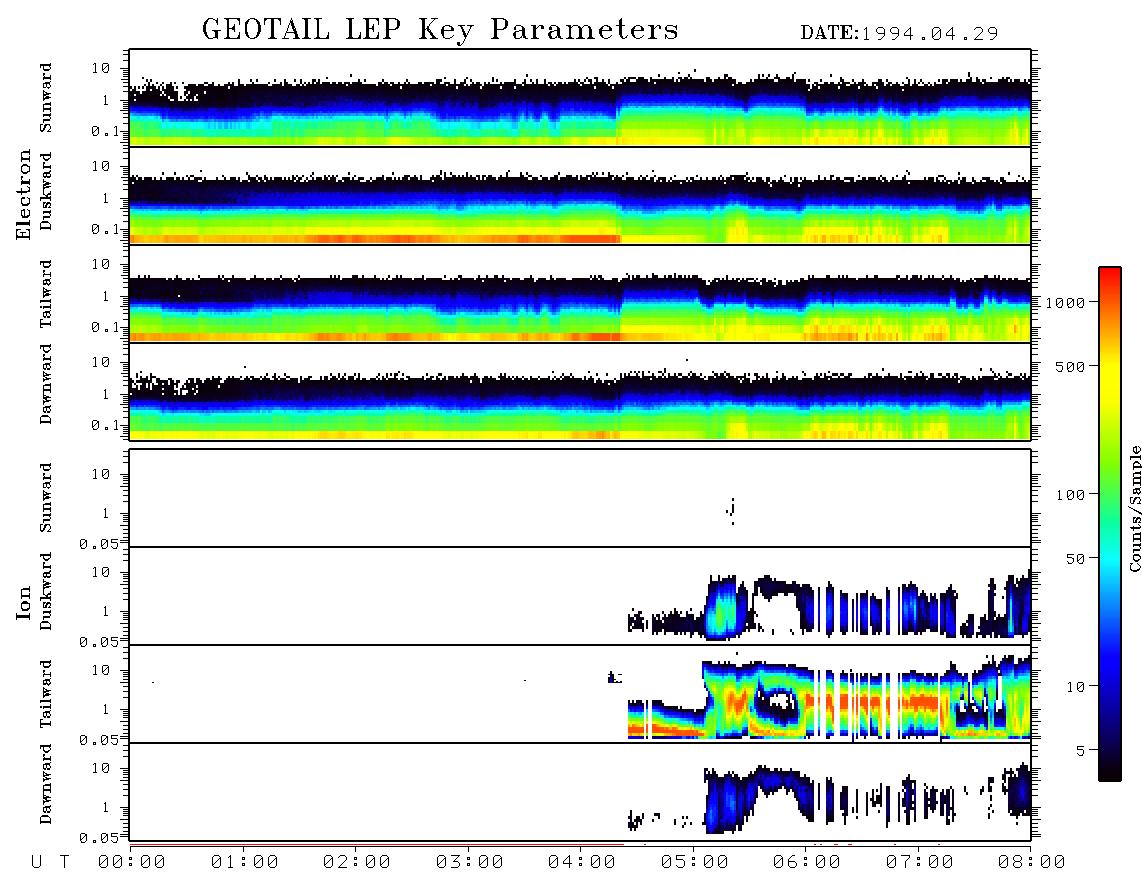Select the Ion Dawnward axis label
Viewport: 1142px width, 880px height.
pyautogui.click(x=46, y=783)
